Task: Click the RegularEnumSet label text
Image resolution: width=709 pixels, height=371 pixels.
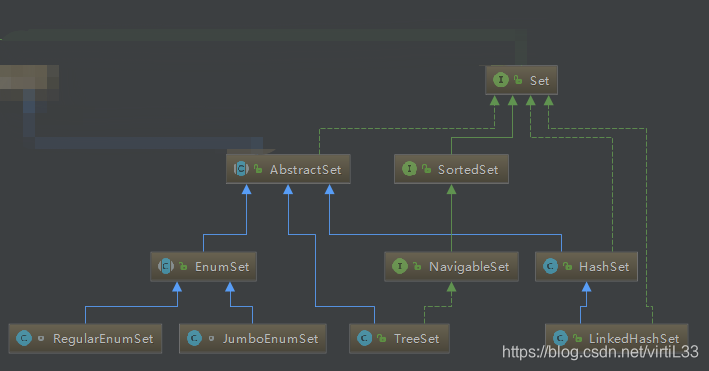Action: tap(103, 339)
